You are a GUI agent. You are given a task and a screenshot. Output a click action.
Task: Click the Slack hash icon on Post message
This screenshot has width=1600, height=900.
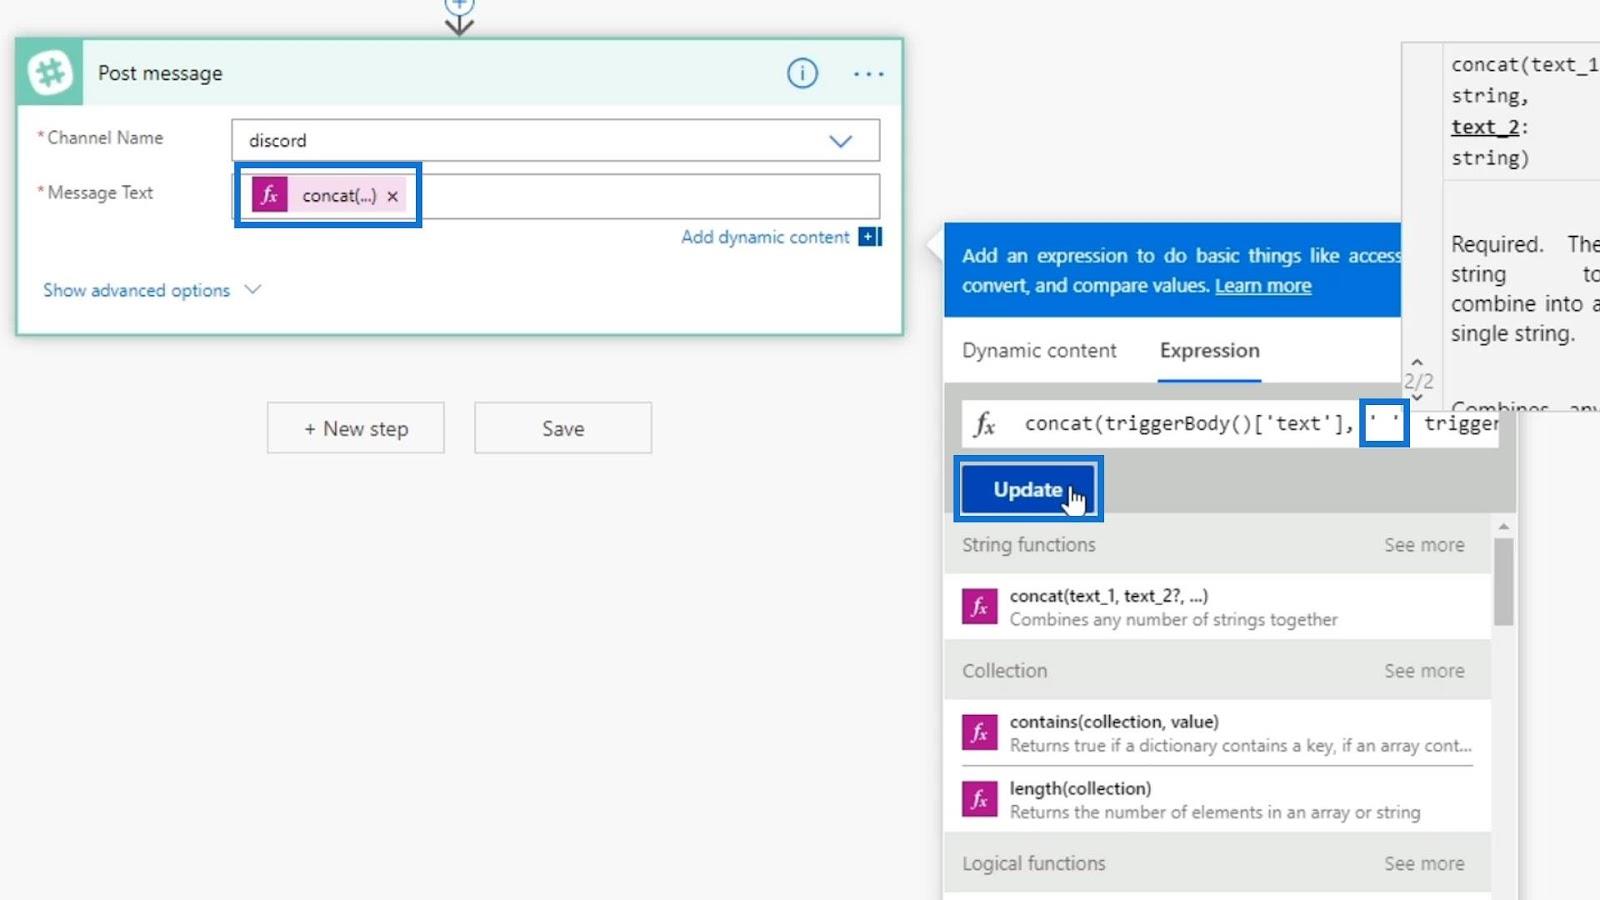click(x=50, y=73)
